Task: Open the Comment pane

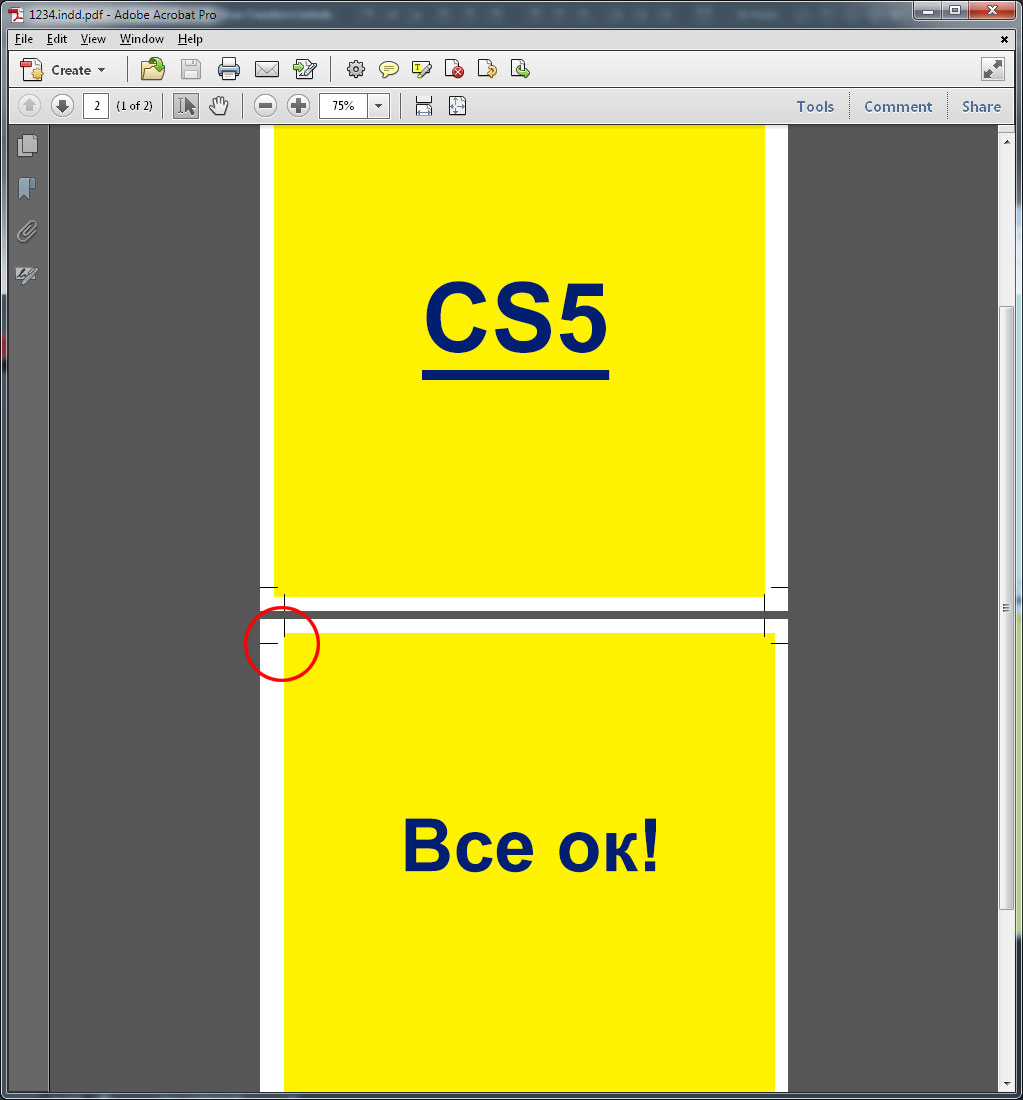Action: point(898,107)
